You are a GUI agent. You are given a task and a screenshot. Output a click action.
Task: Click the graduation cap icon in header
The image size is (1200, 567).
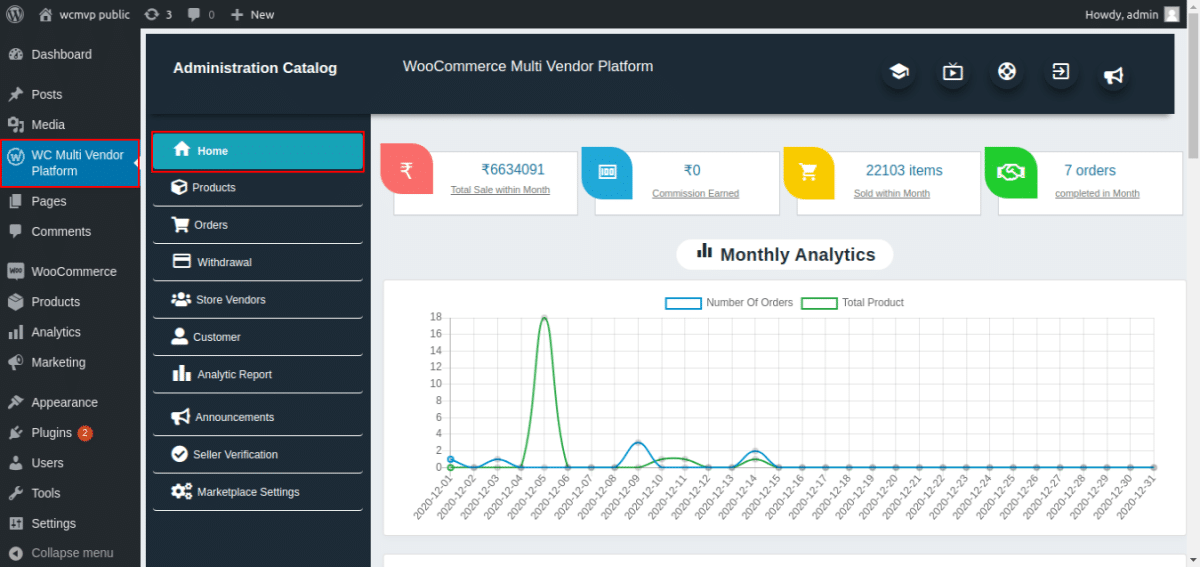click(x=899, y=72)
